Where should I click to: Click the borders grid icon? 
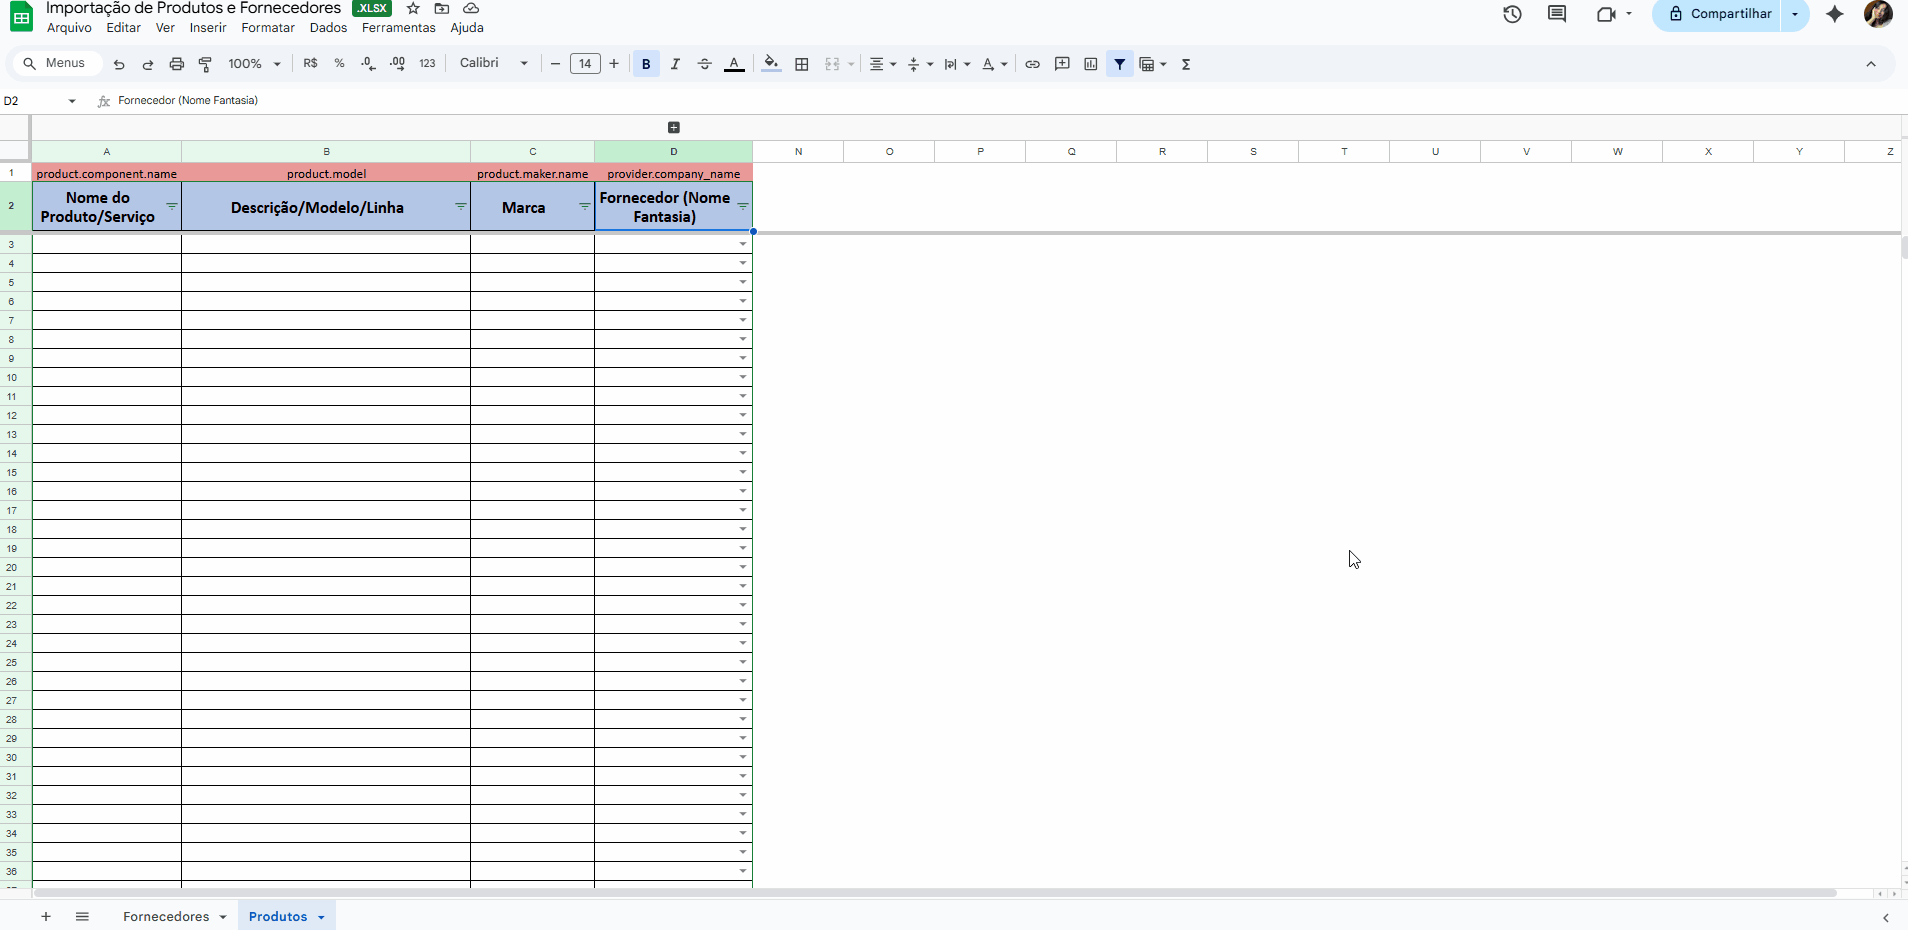(801, 64)
